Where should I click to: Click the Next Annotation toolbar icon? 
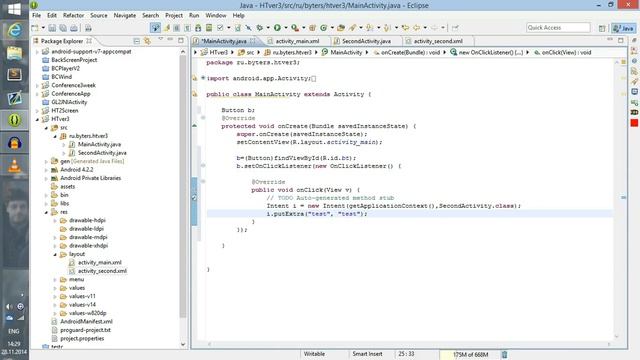[x=369, y=28]
